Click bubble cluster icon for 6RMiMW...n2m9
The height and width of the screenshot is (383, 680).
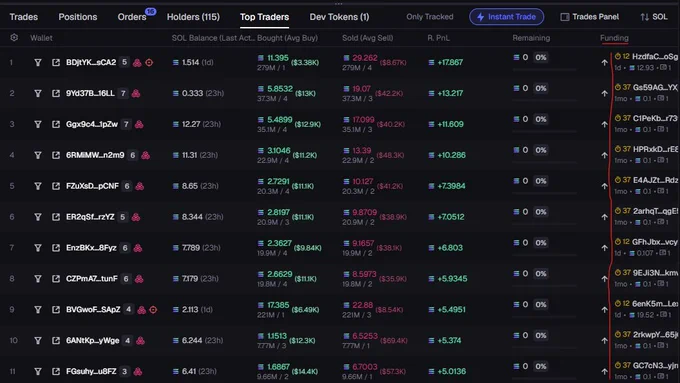click(x=146, y=155)
